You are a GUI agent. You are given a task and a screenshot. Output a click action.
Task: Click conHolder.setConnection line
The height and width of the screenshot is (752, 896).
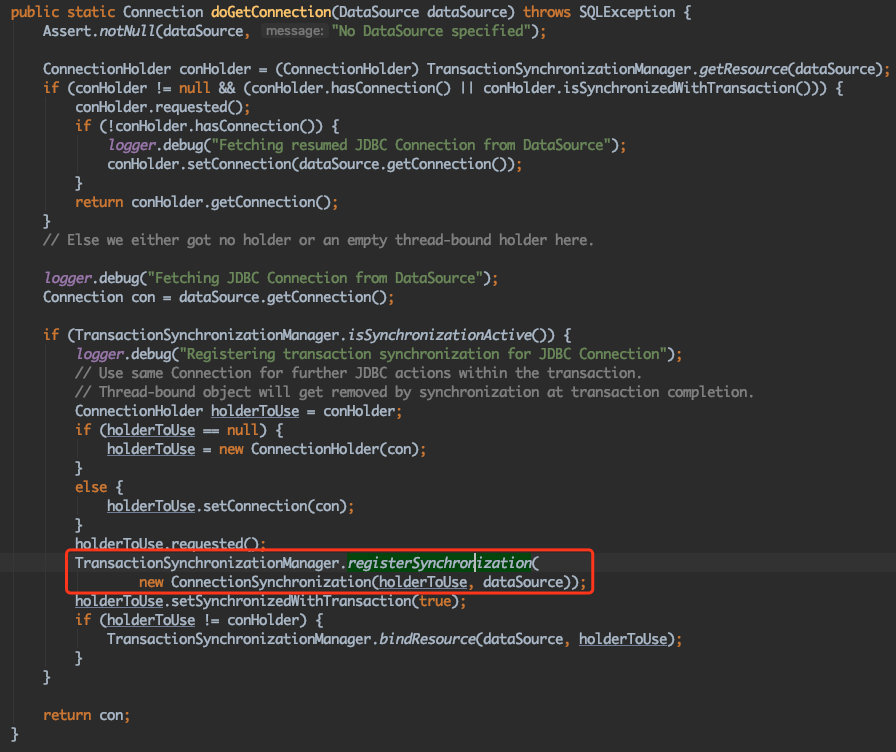coord(315,164)
